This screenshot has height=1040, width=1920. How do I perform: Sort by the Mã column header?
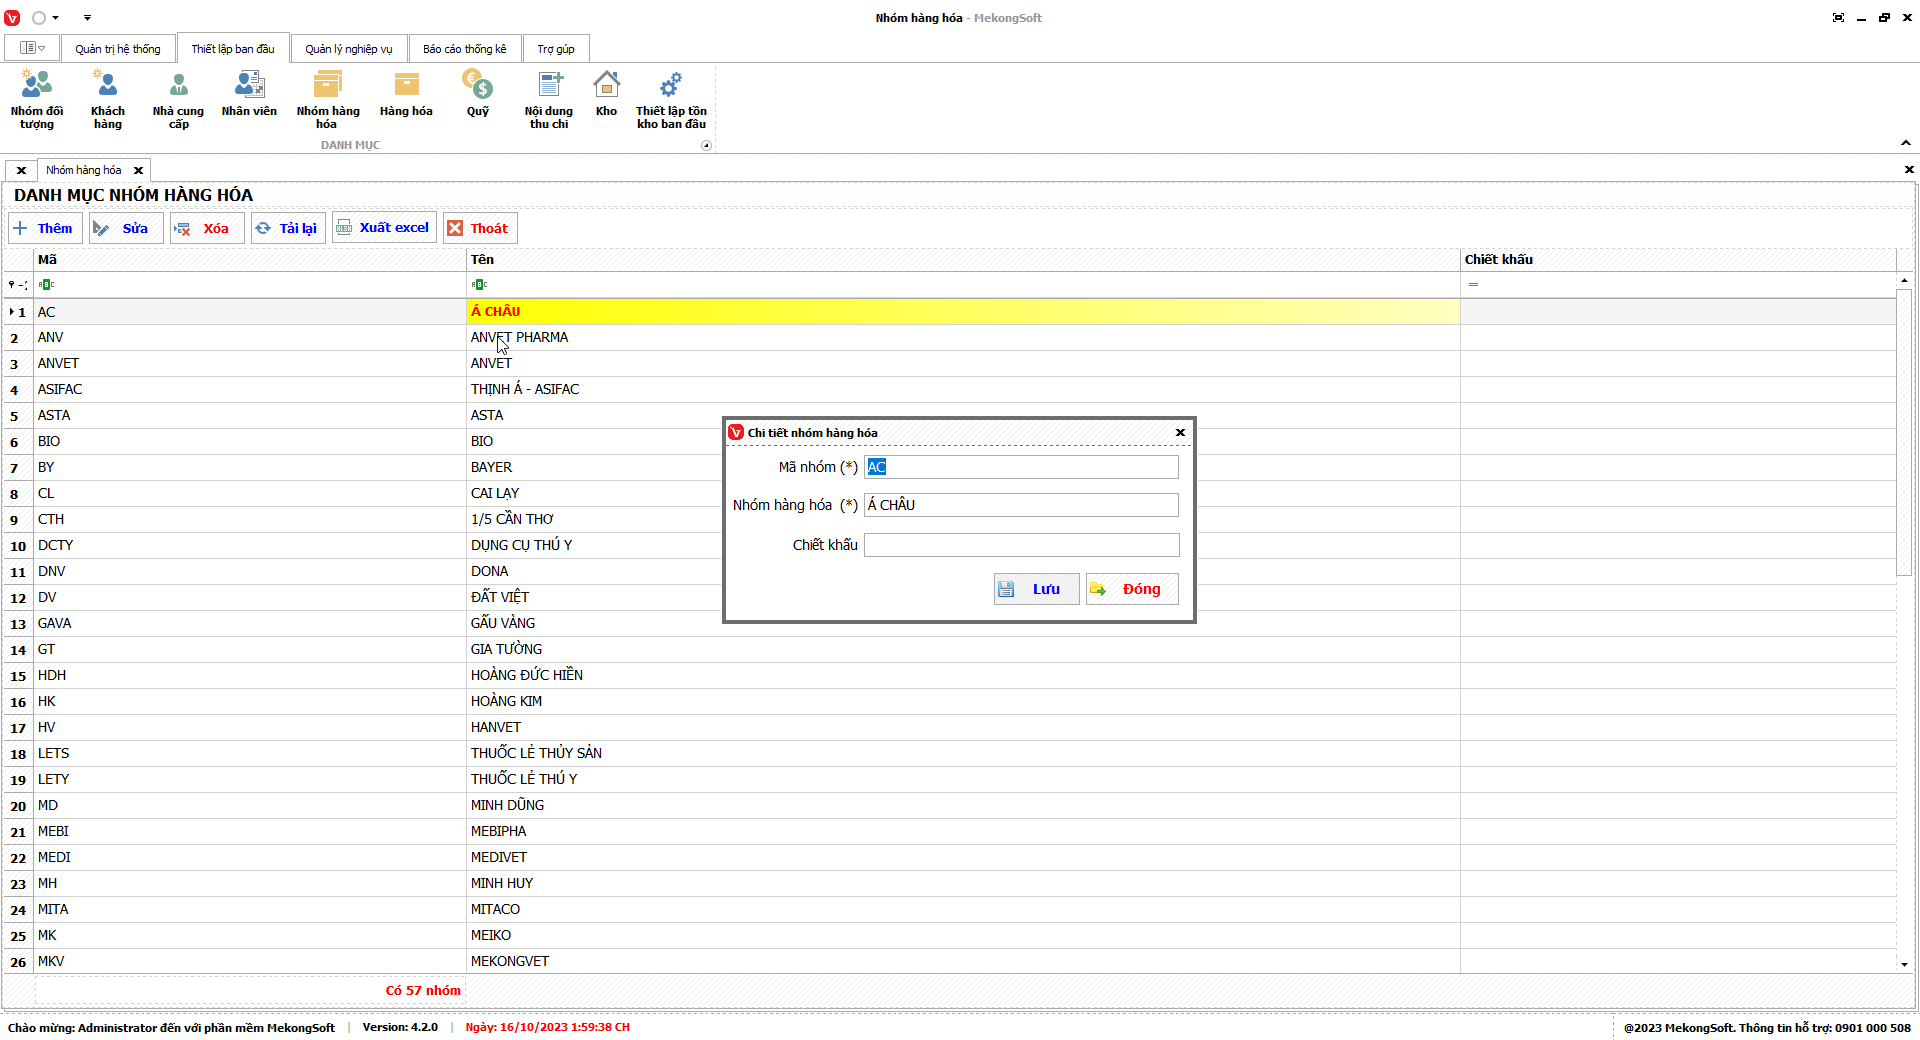250,260
